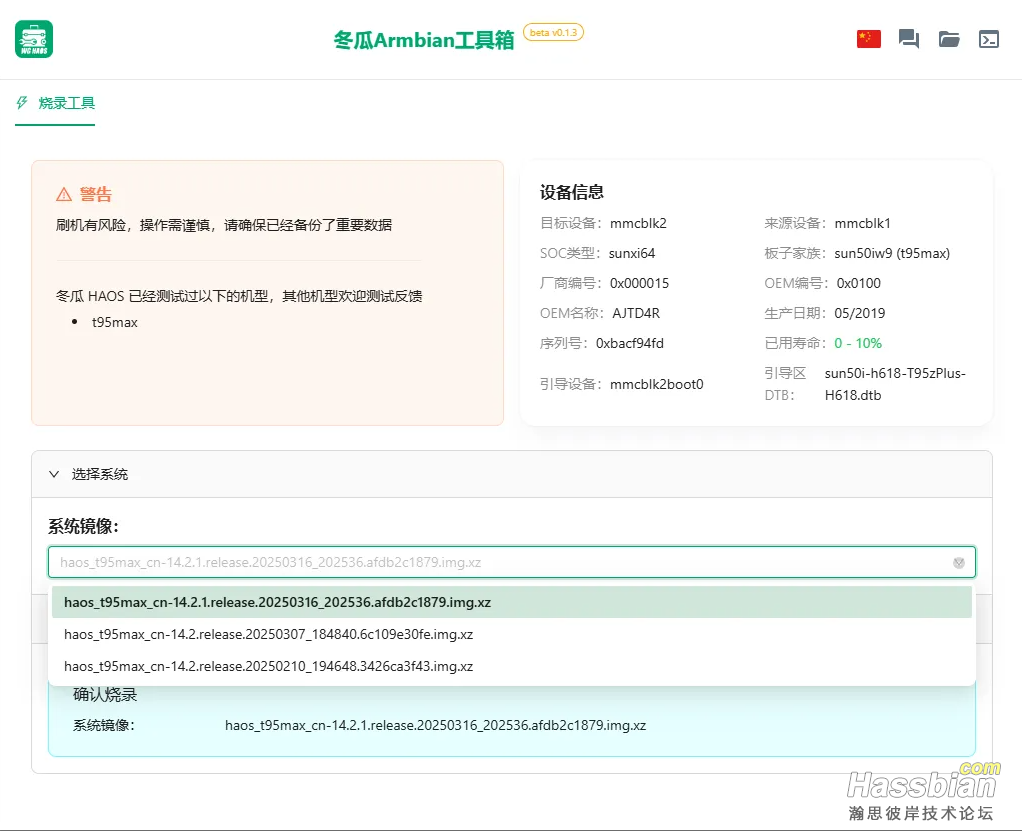This screenshot has width=1022, height=831.
Task: Open the terminal console icon
Action: tap(989, 39)
